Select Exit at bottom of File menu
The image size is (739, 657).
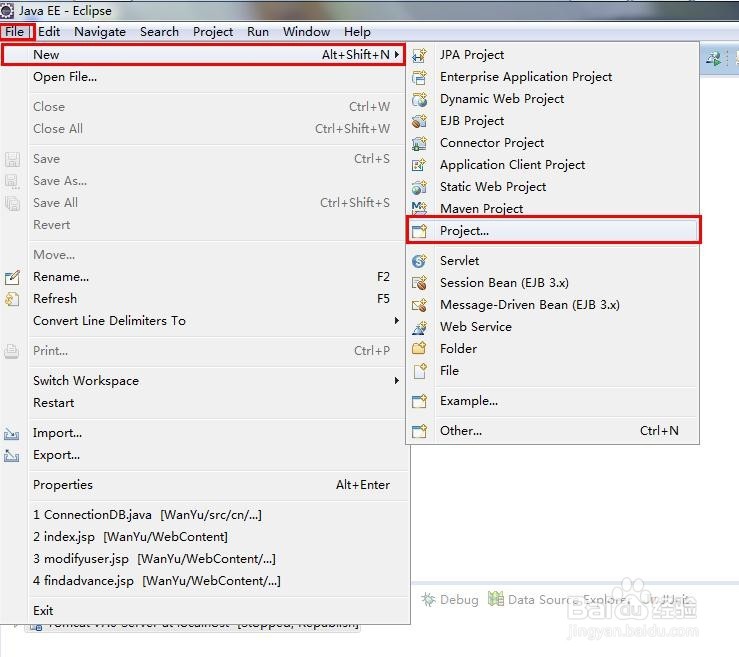(203, 611)
